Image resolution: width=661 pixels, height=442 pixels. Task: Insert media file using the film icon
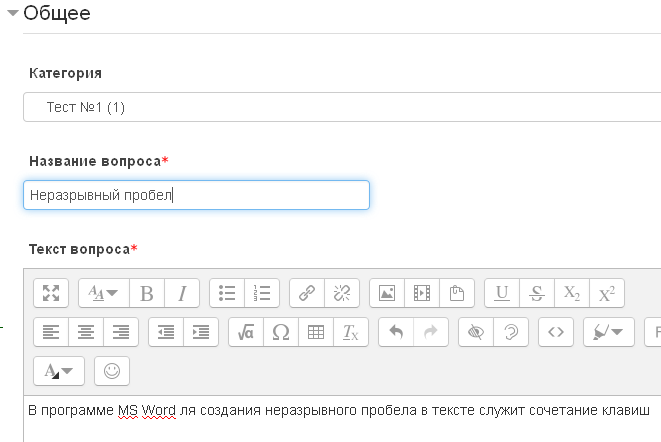(422, 293)
